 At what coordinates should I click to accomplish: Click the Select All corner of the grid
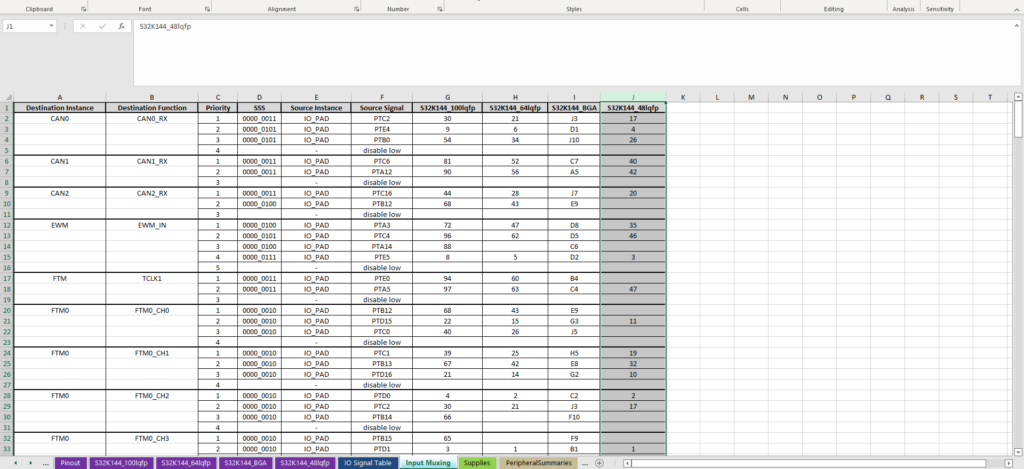coord(6,97)
